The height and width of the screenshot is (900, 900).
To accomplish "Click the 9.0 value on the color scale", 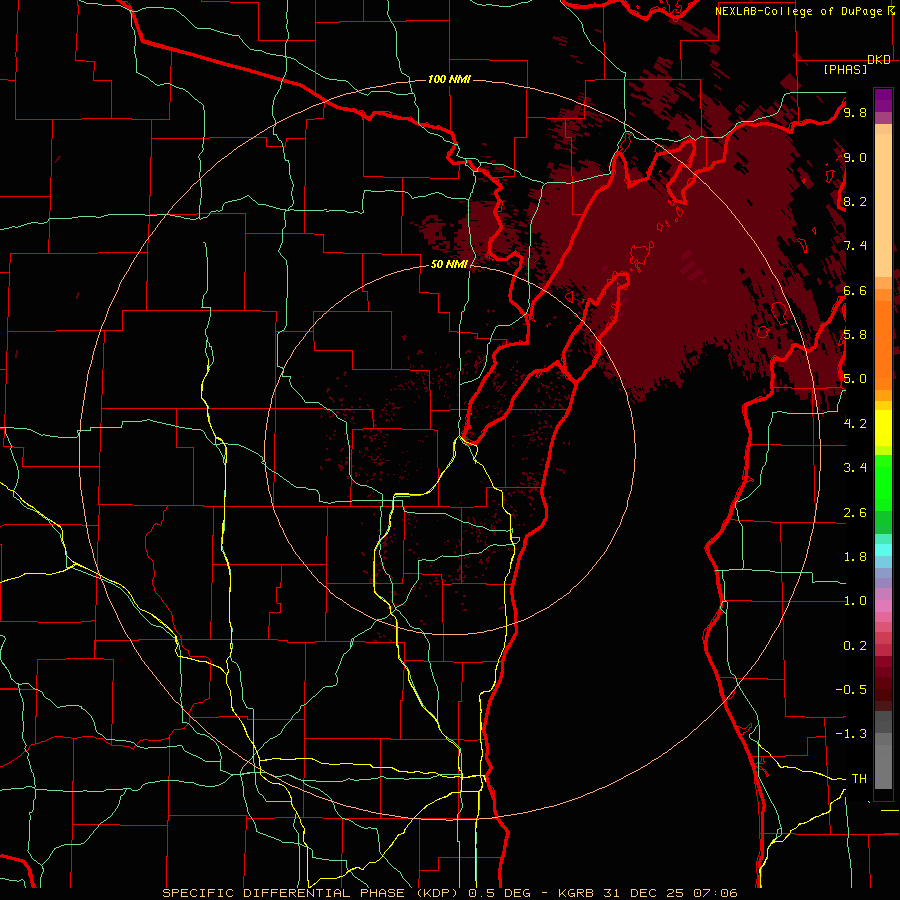I will pos(855,157).
